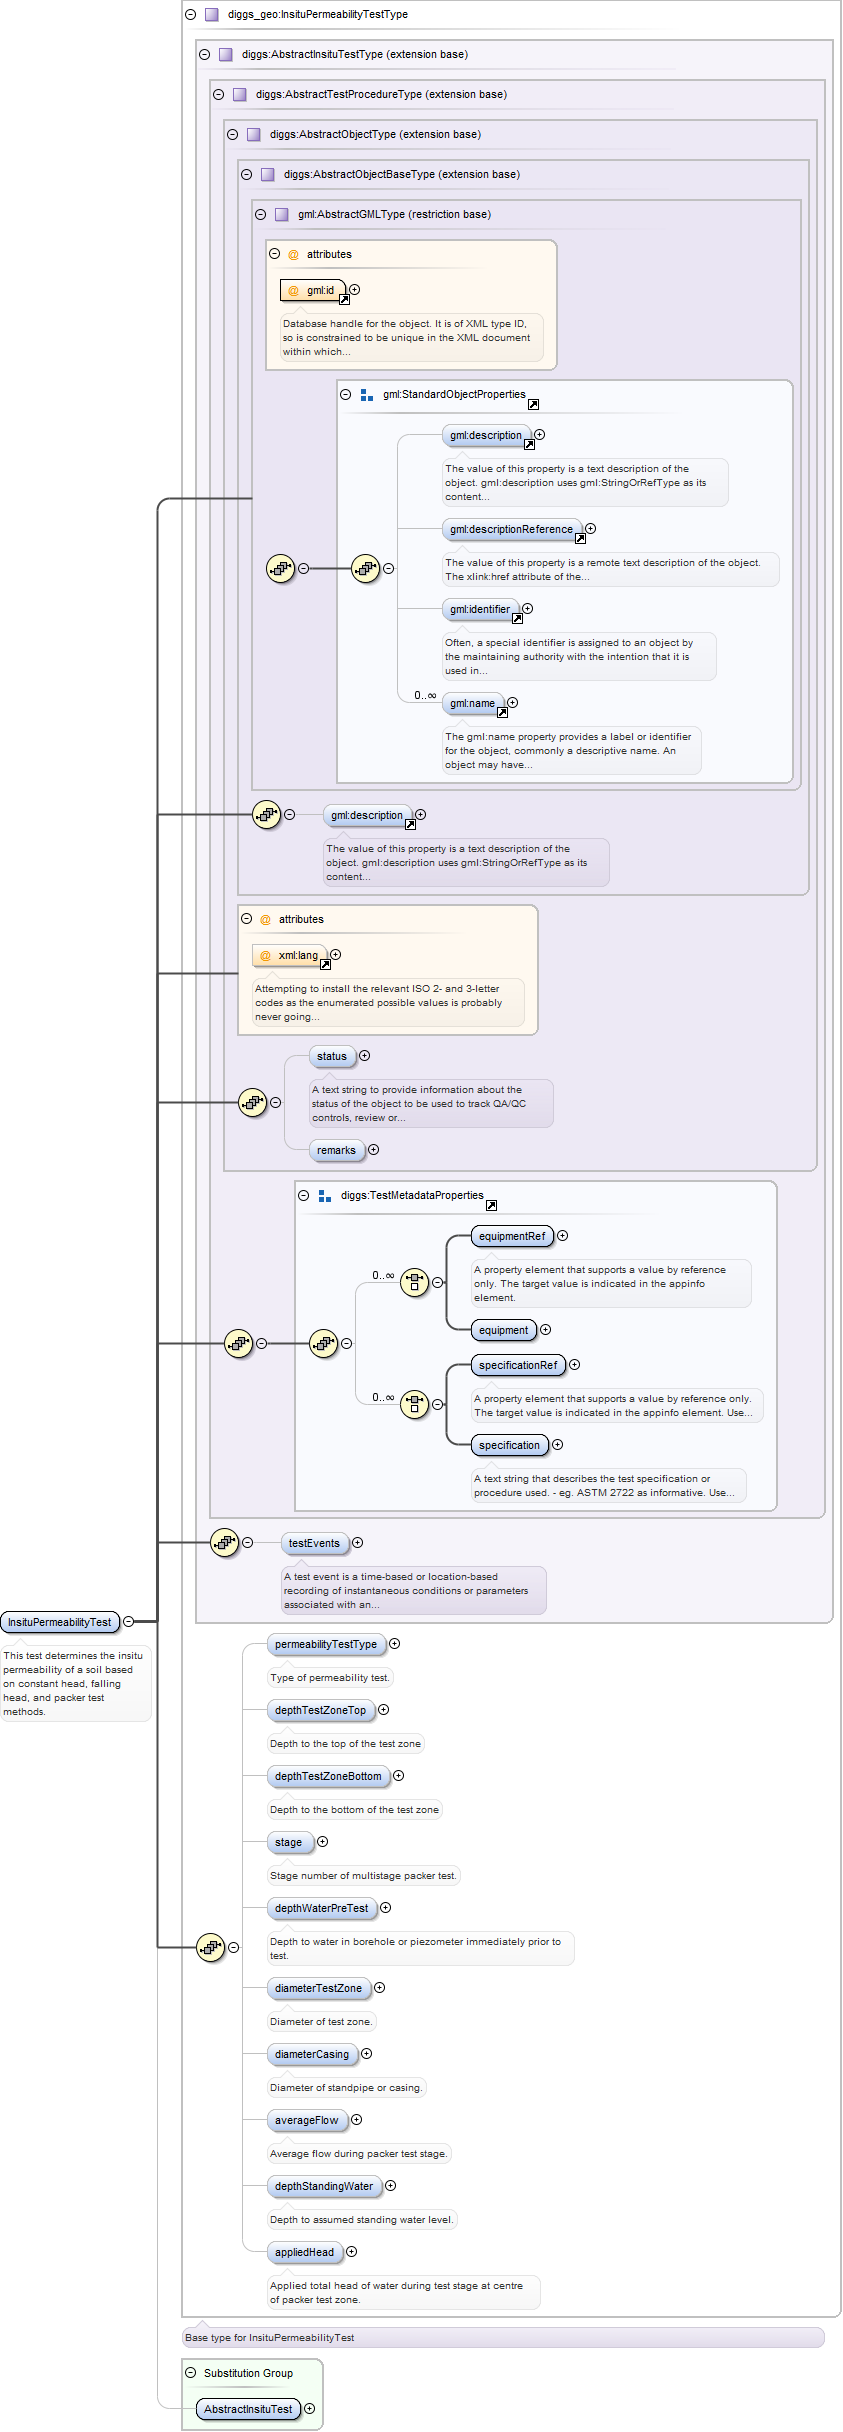Collapse the gml:AbstractGMLType restriction base
Viewport: 843px width, 2432px height.
pyautogui.click(x=260, y=215)
